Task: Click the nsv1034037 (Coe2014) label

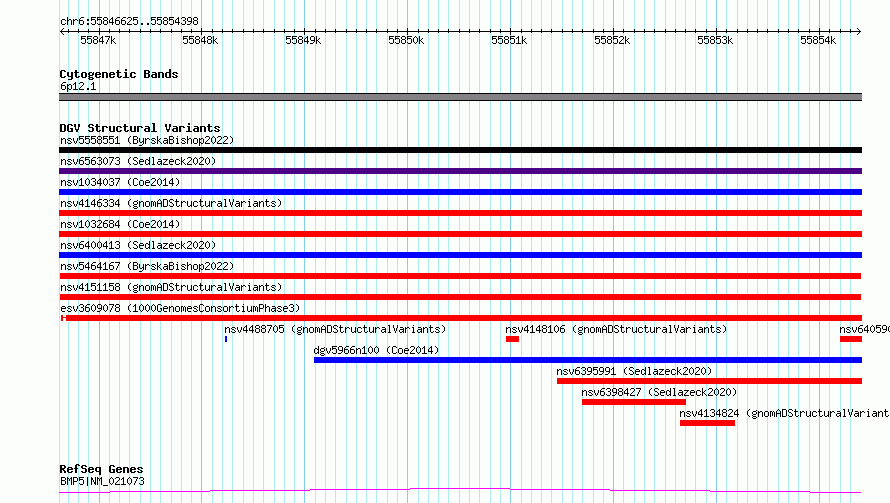Action: click(120, 182)
